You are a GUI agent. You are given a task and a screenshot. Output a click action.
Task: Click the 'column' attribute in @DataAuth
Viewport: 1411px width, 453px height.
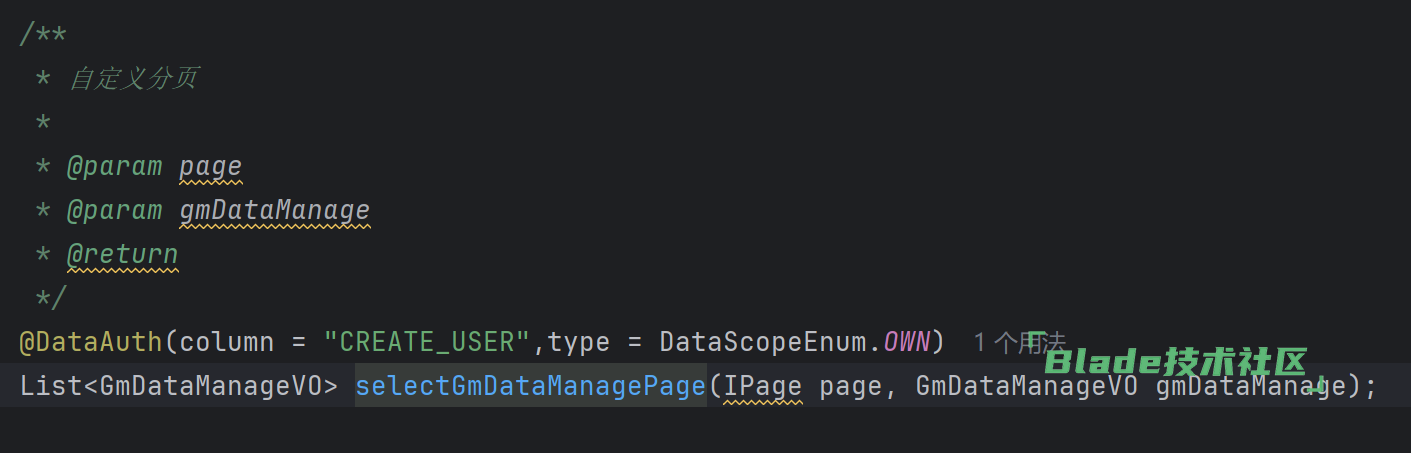[226, 342]
